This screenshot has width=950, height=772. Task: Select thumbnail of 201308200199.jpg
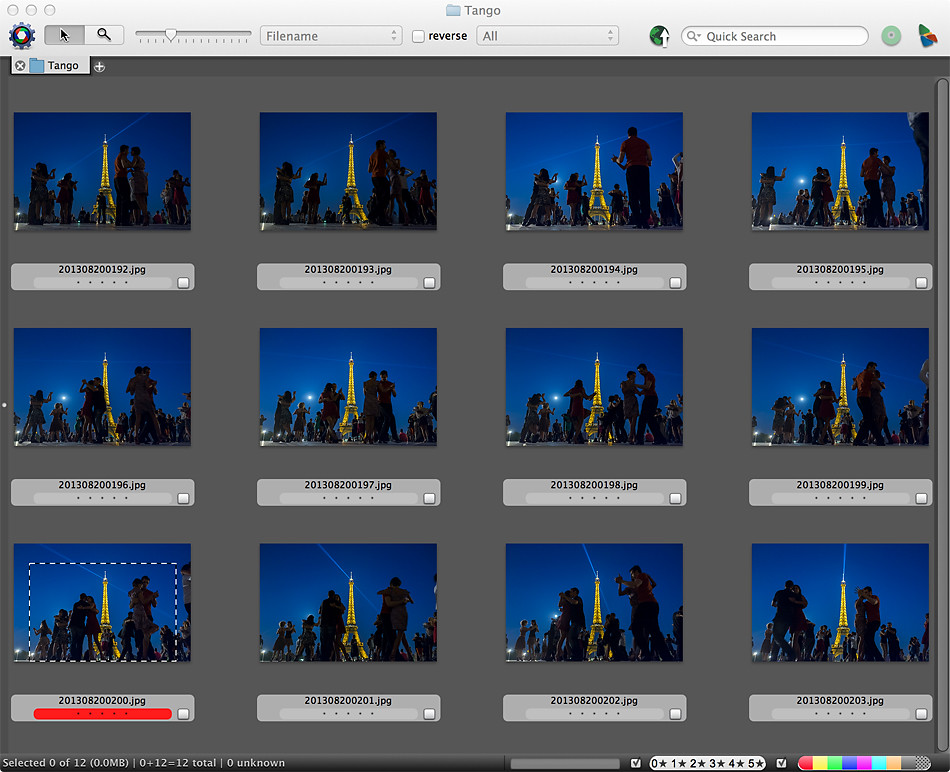pyautogui.click(x=840, y=387)
